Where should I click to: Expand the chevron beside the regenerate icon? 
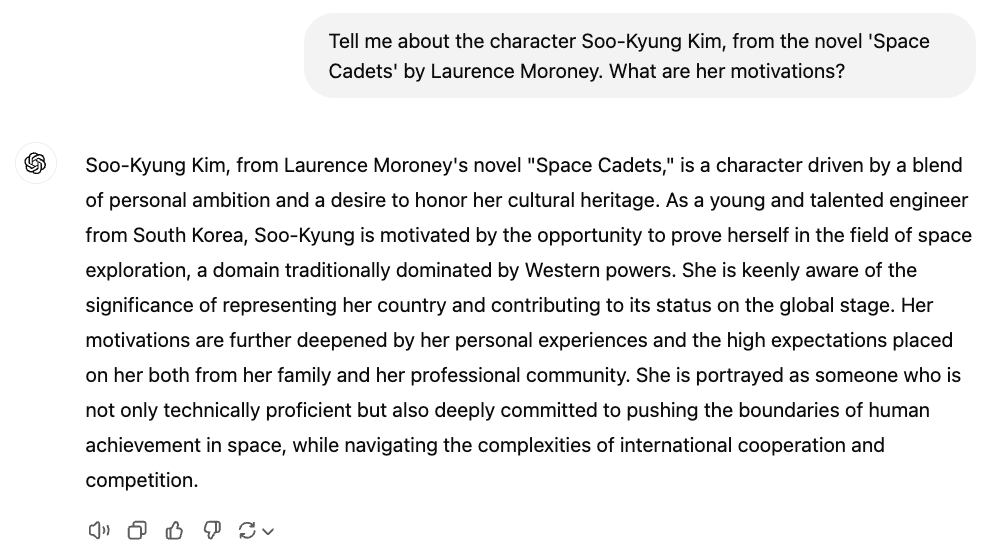(x=268, y=531)
